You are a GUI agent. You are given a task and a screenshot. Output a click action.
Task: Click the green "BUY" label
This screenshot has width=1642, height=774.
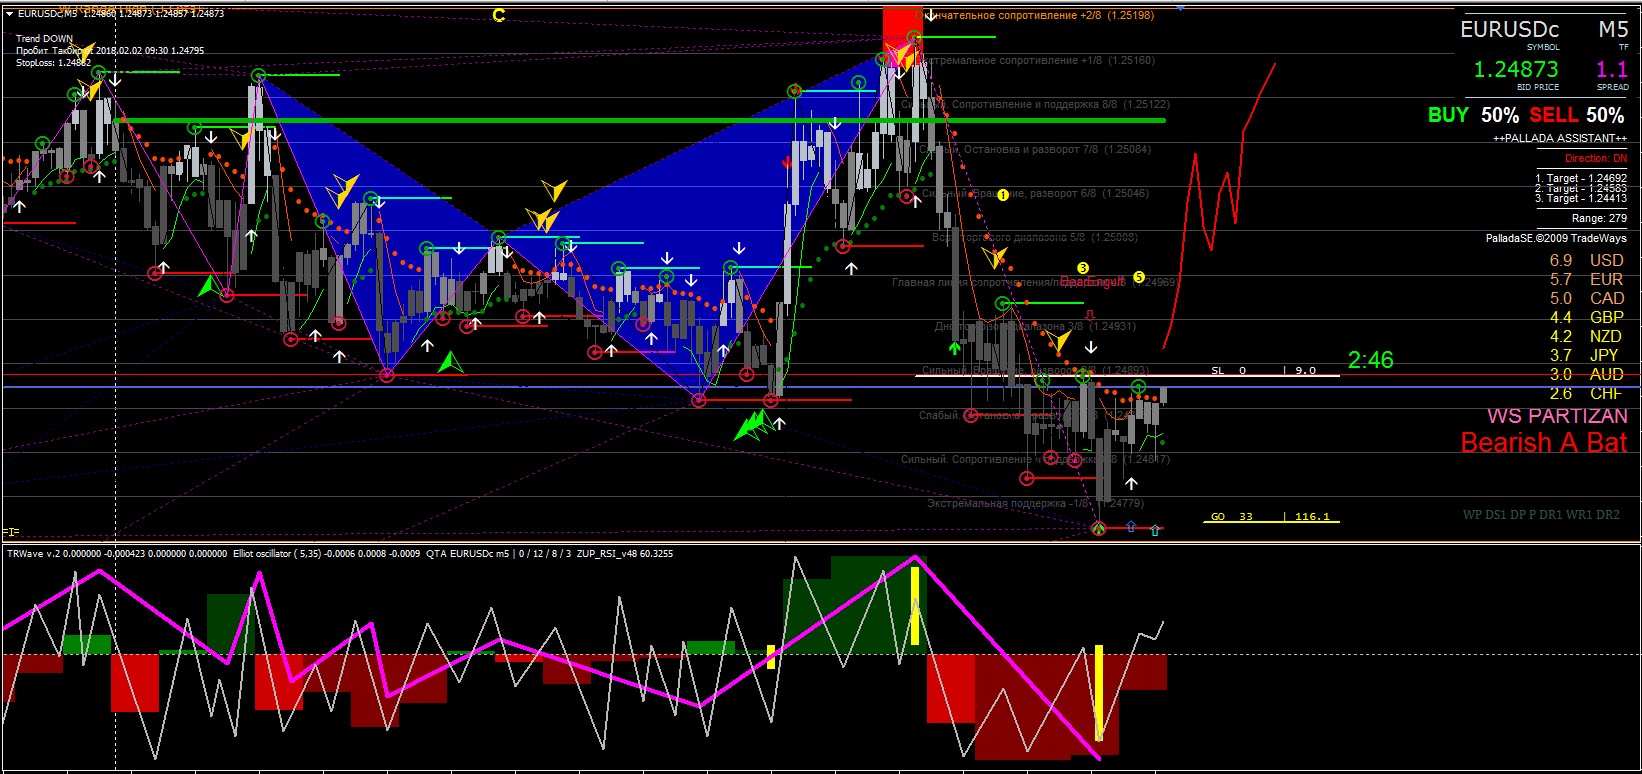(x=1448, y=115)
